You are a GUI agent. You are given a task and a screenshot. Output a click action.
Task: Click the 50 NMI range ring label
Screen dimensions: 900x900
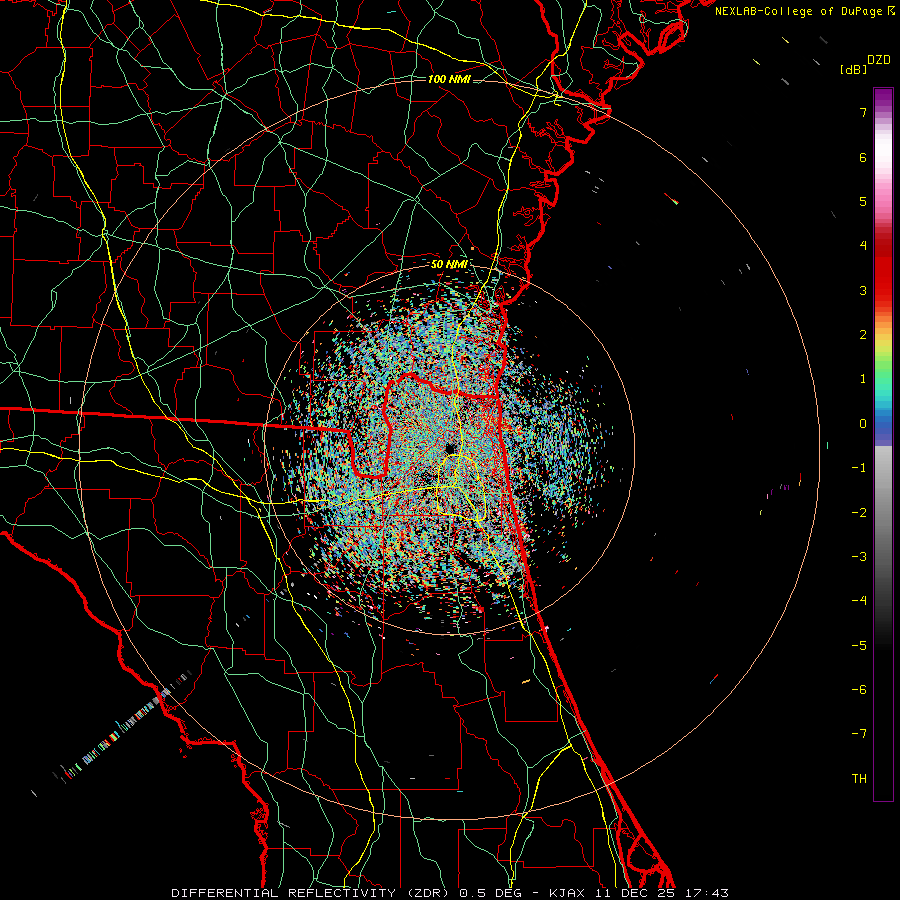[x=449, y=264]
